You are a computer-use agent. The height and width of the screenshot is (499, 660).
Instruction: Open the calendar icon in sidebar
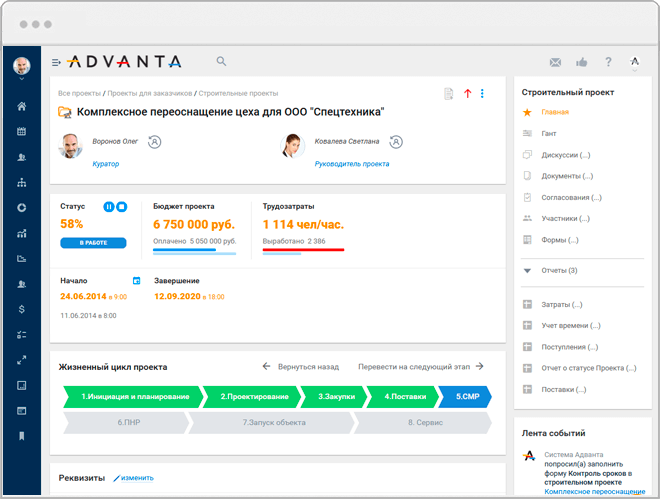tap(21, 131)
